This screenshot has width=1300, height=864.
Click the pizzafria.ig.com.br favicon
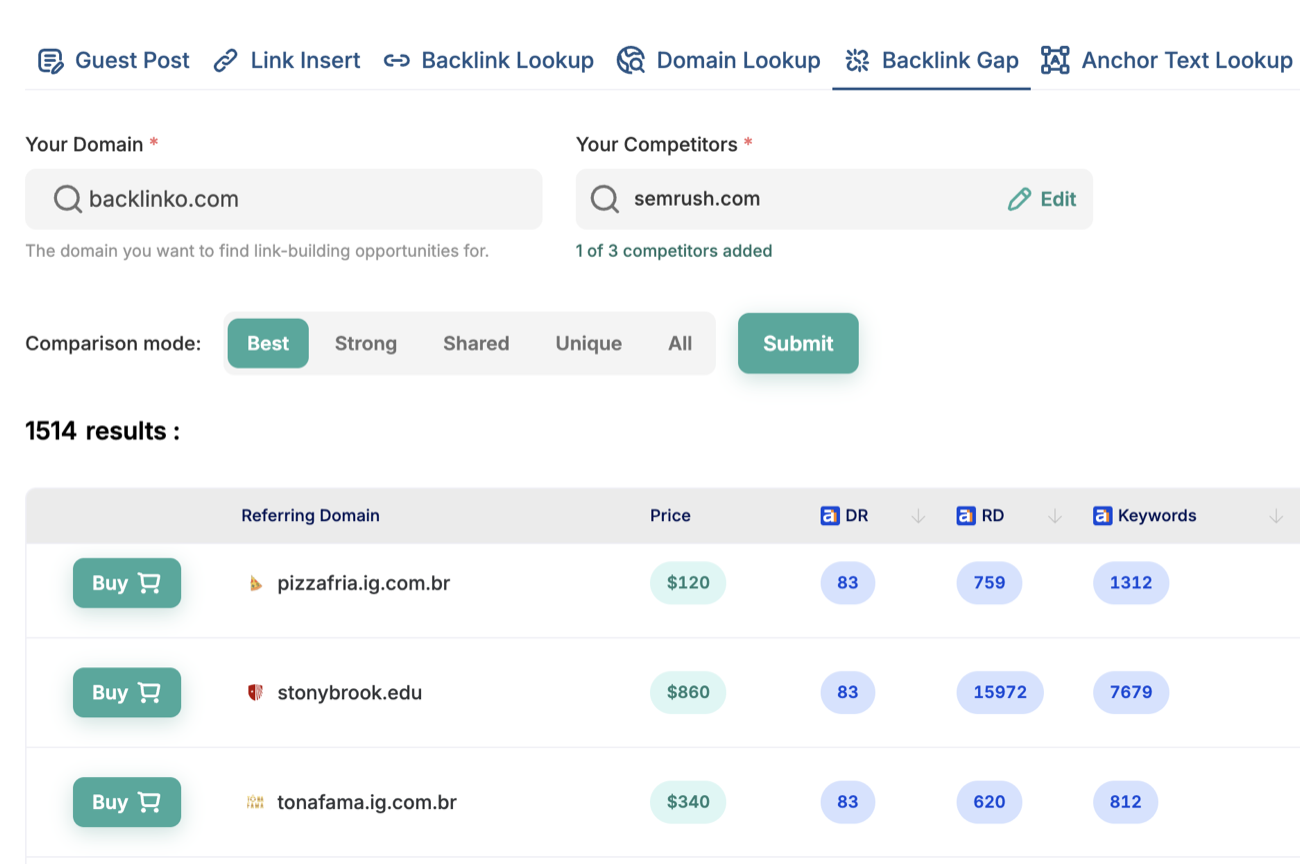255,583
